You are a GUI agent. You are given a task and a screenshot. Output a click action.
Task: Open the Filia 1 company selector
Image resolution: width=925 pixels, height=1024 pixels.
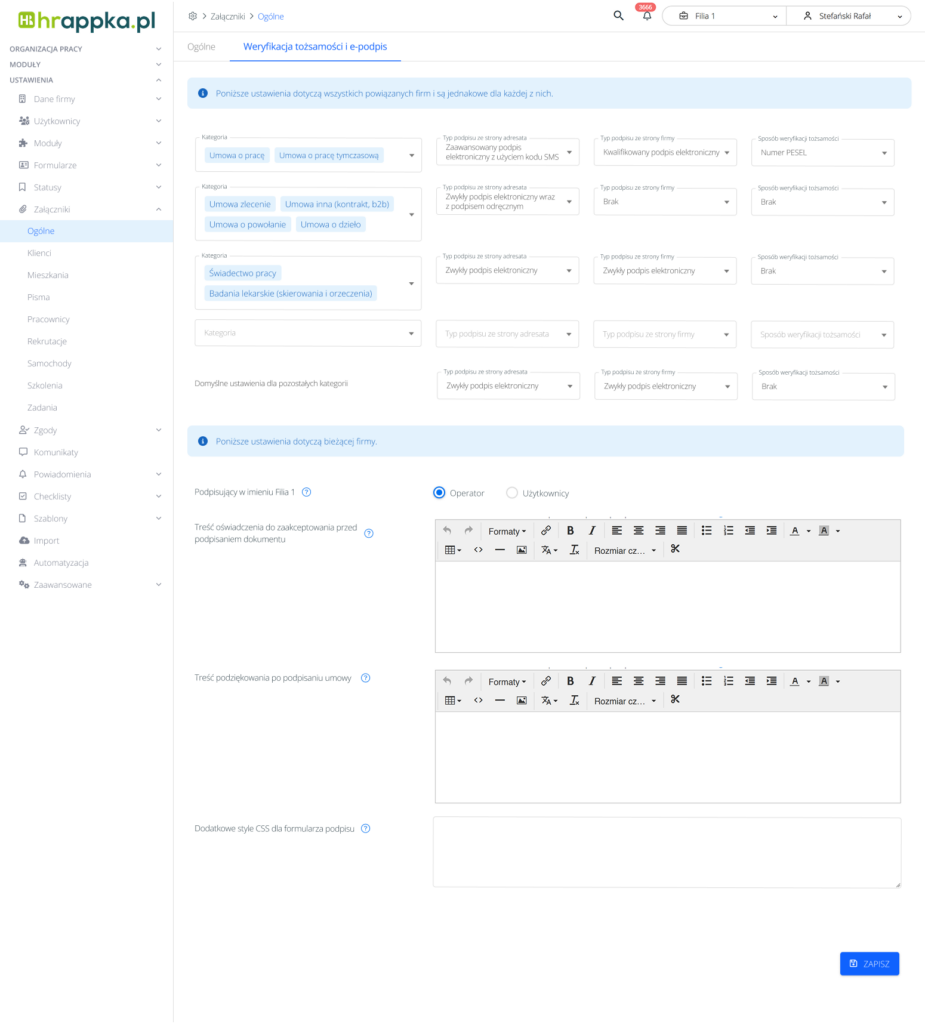(724, 17)
